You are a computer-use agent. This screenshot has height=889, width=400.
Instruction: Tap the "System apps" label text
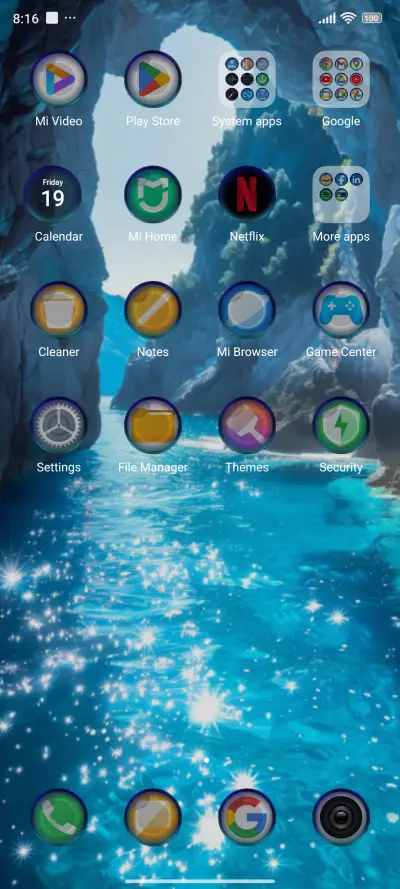(247, 121)
